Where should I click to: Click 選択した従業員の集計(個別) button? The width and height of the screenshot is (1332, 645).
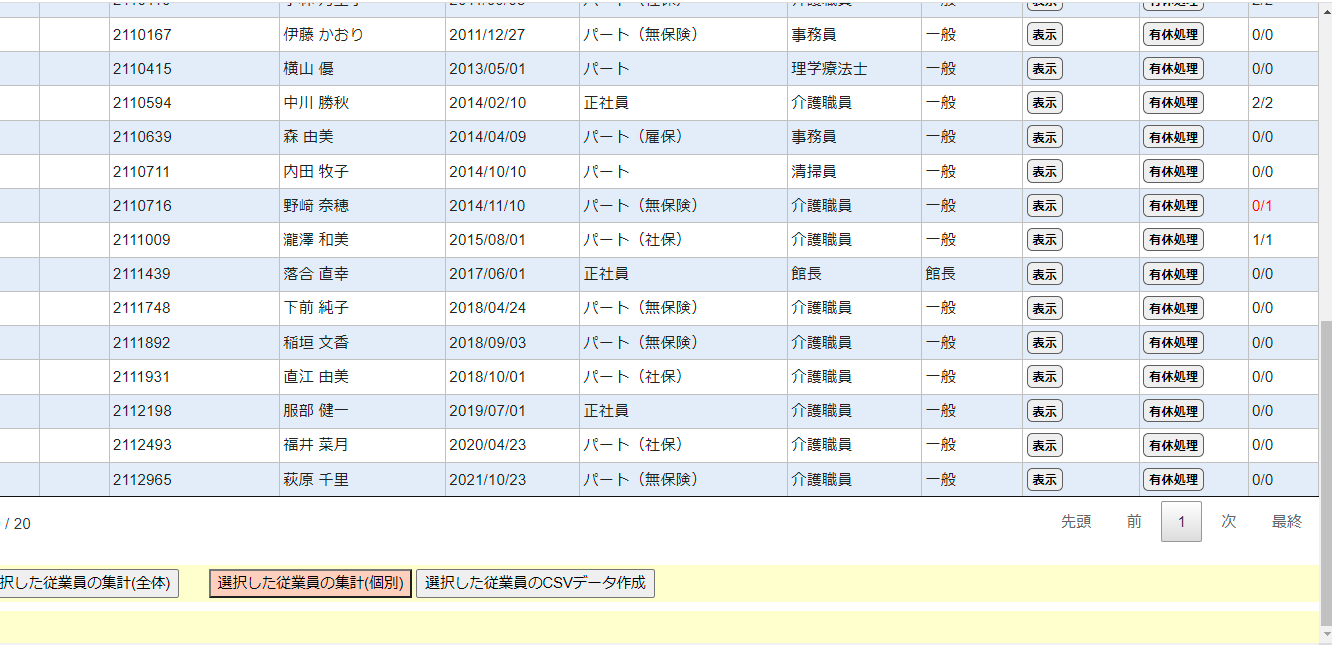(310, 583)
